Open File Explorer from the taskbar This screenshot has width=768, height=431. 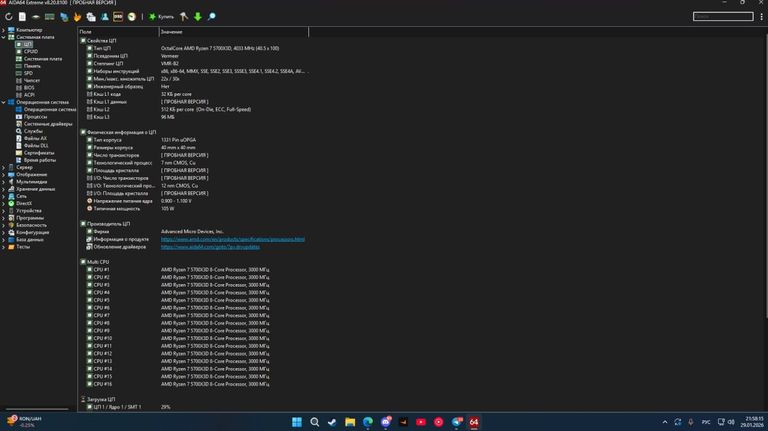[x=350, y=422]
